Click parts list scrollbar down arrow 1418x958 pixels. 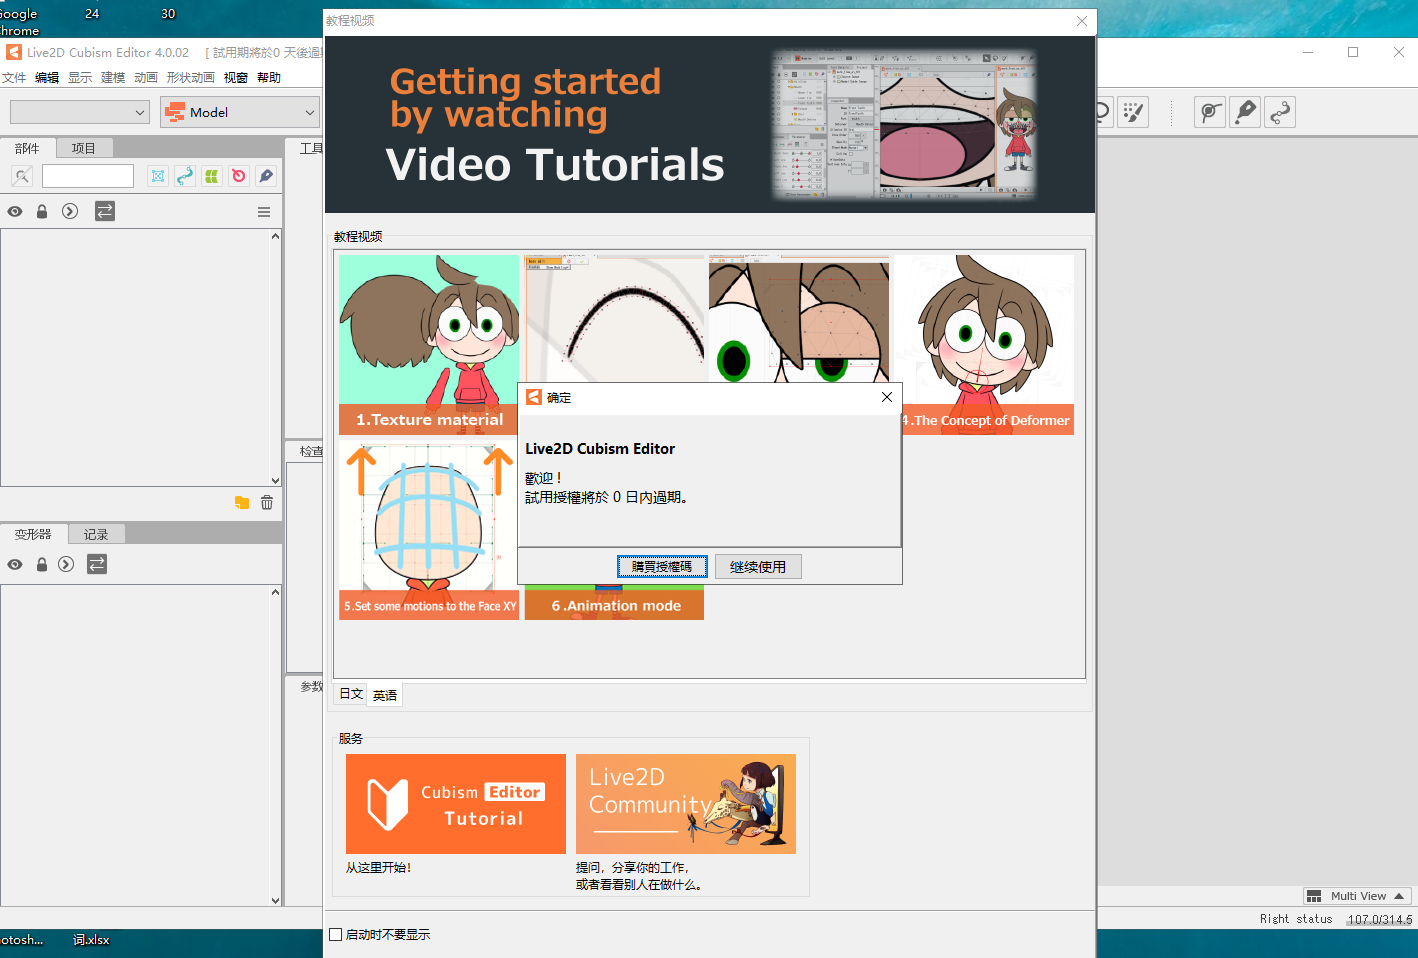(275, 481)
